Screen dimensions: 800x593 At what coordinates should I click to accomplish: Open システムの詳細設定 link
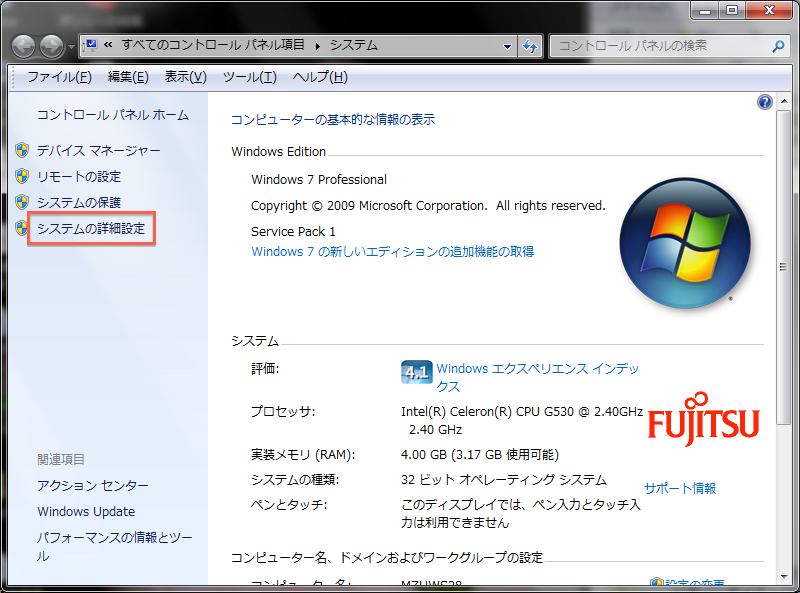91,229
